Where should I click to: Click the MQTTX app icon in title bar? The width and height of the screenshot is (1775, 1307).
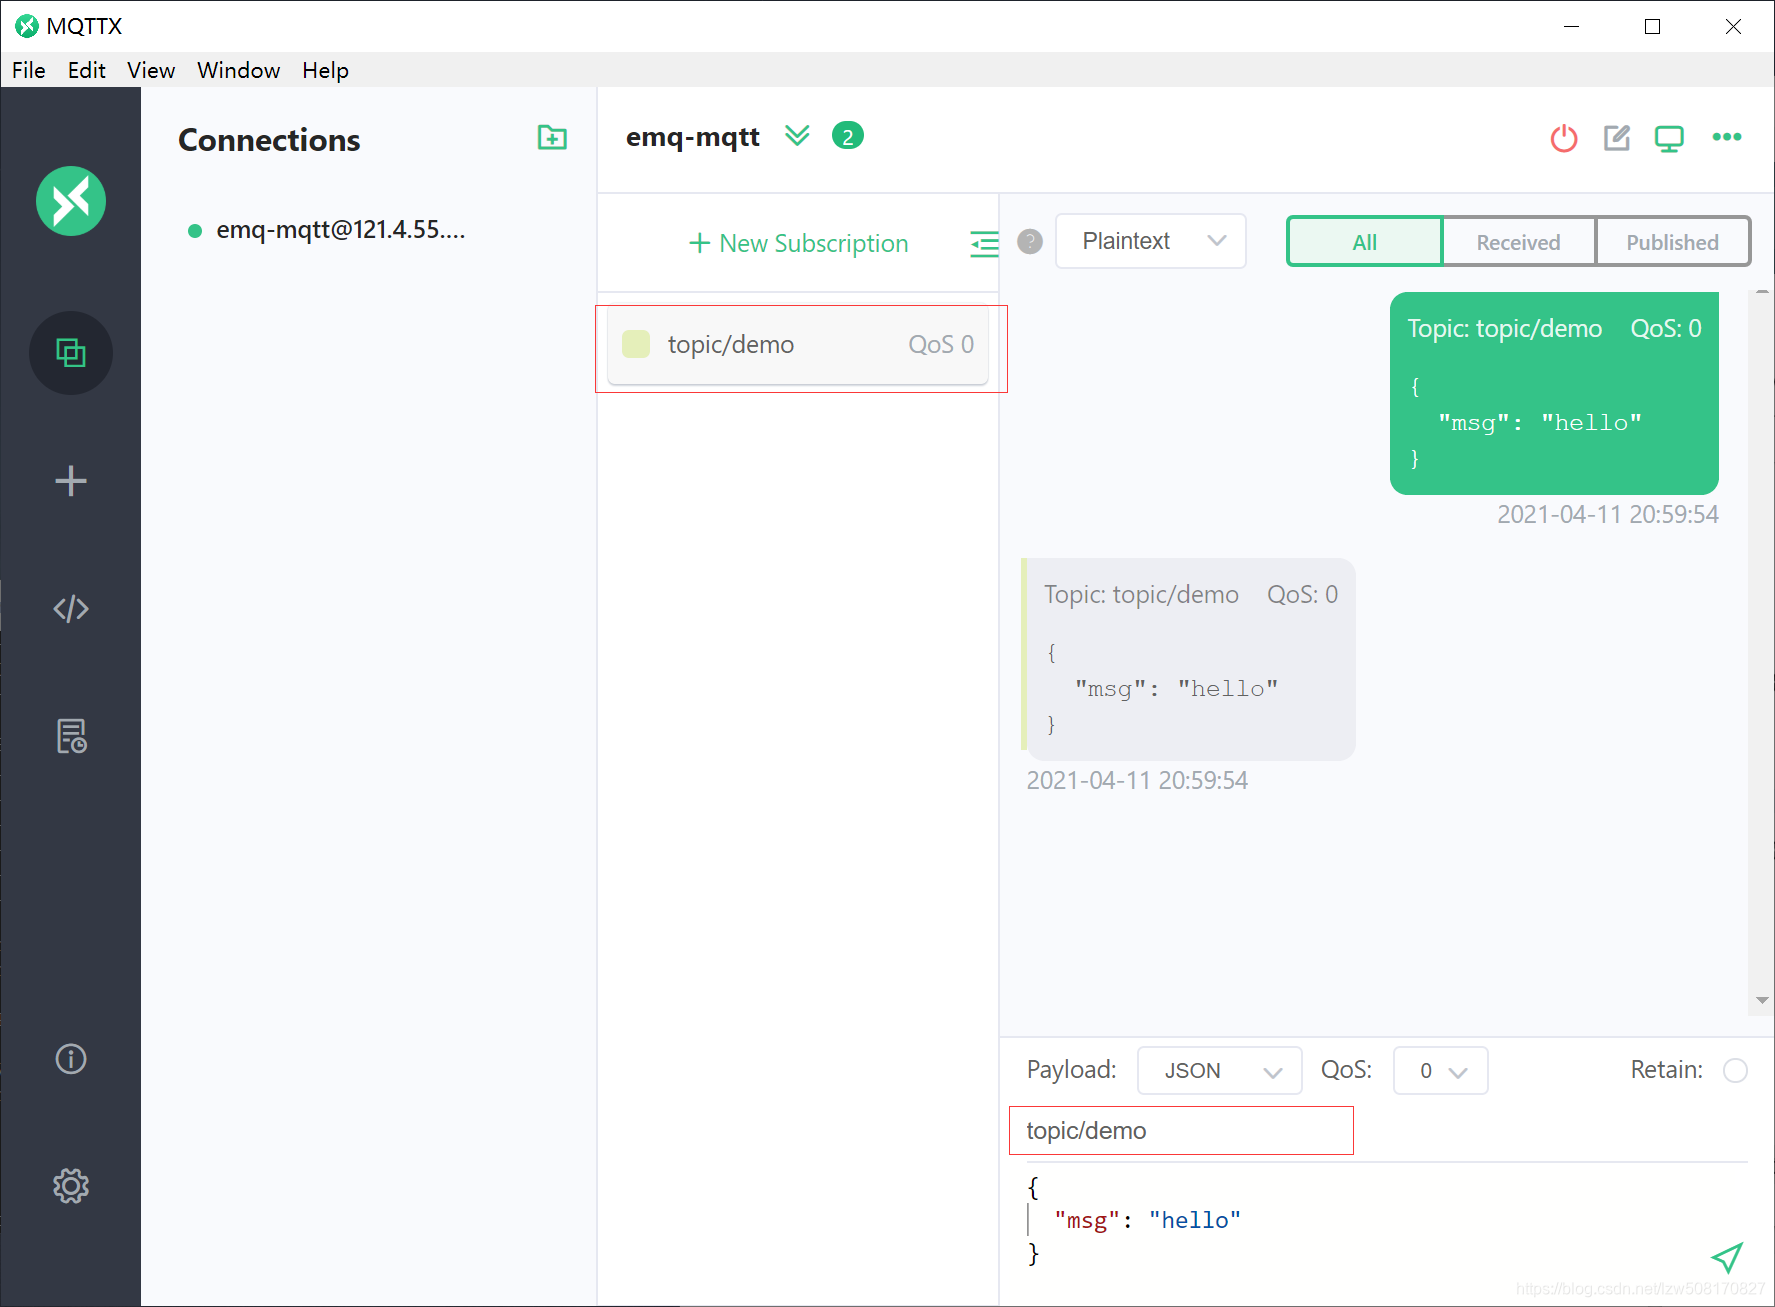27,26
